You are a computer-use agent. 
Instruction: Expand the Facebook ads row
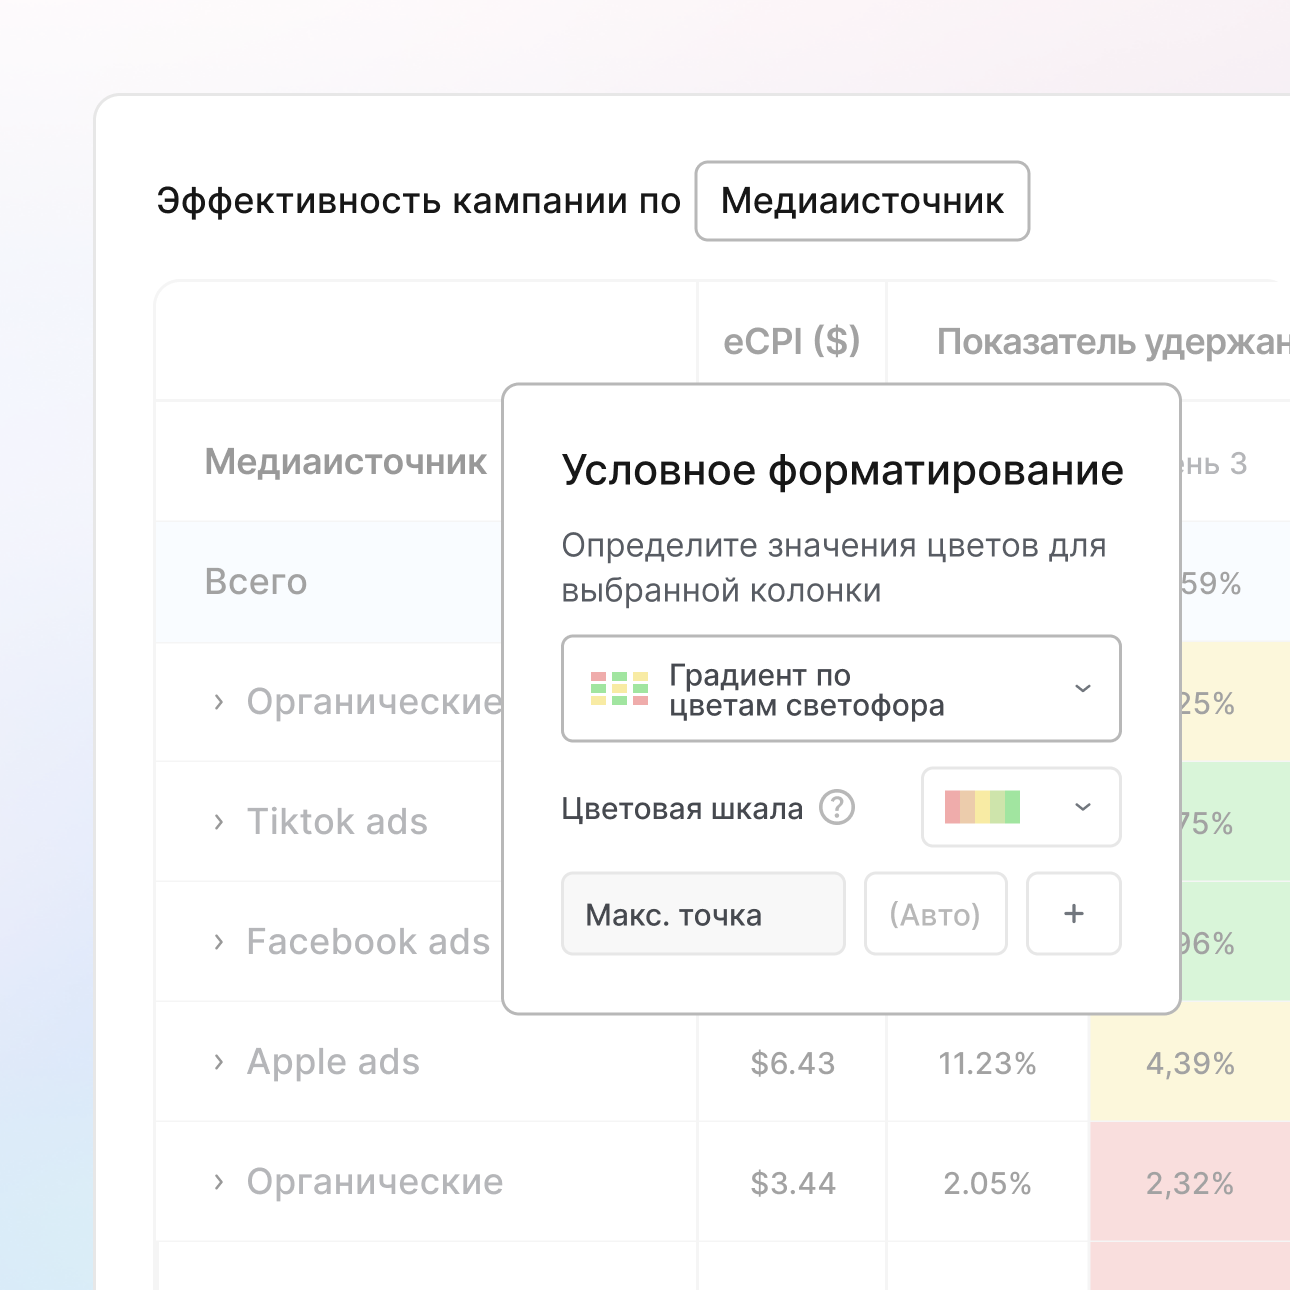tap(219, 942)
